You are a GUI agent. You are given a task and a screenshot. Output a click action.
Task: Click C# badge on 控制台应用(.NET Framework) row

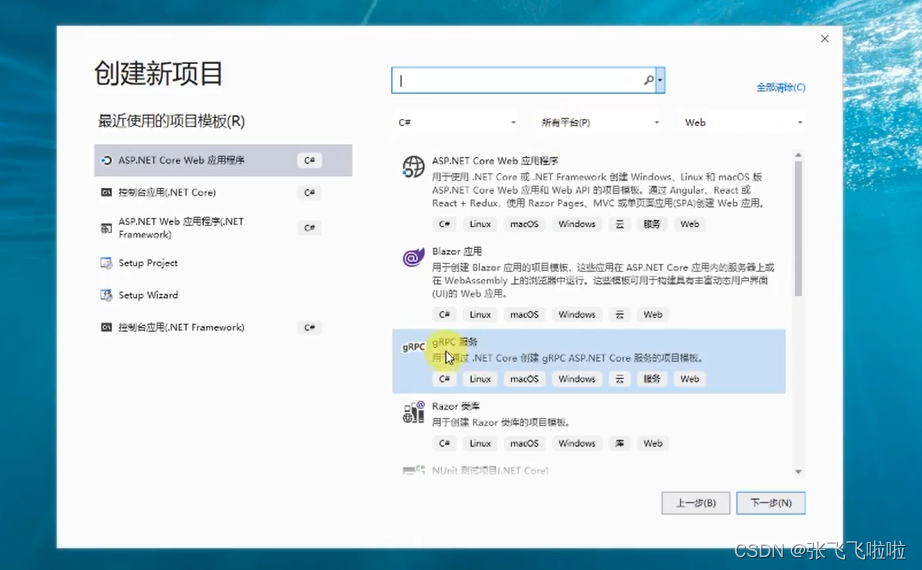pyautogui.click(x=309, y=327)
